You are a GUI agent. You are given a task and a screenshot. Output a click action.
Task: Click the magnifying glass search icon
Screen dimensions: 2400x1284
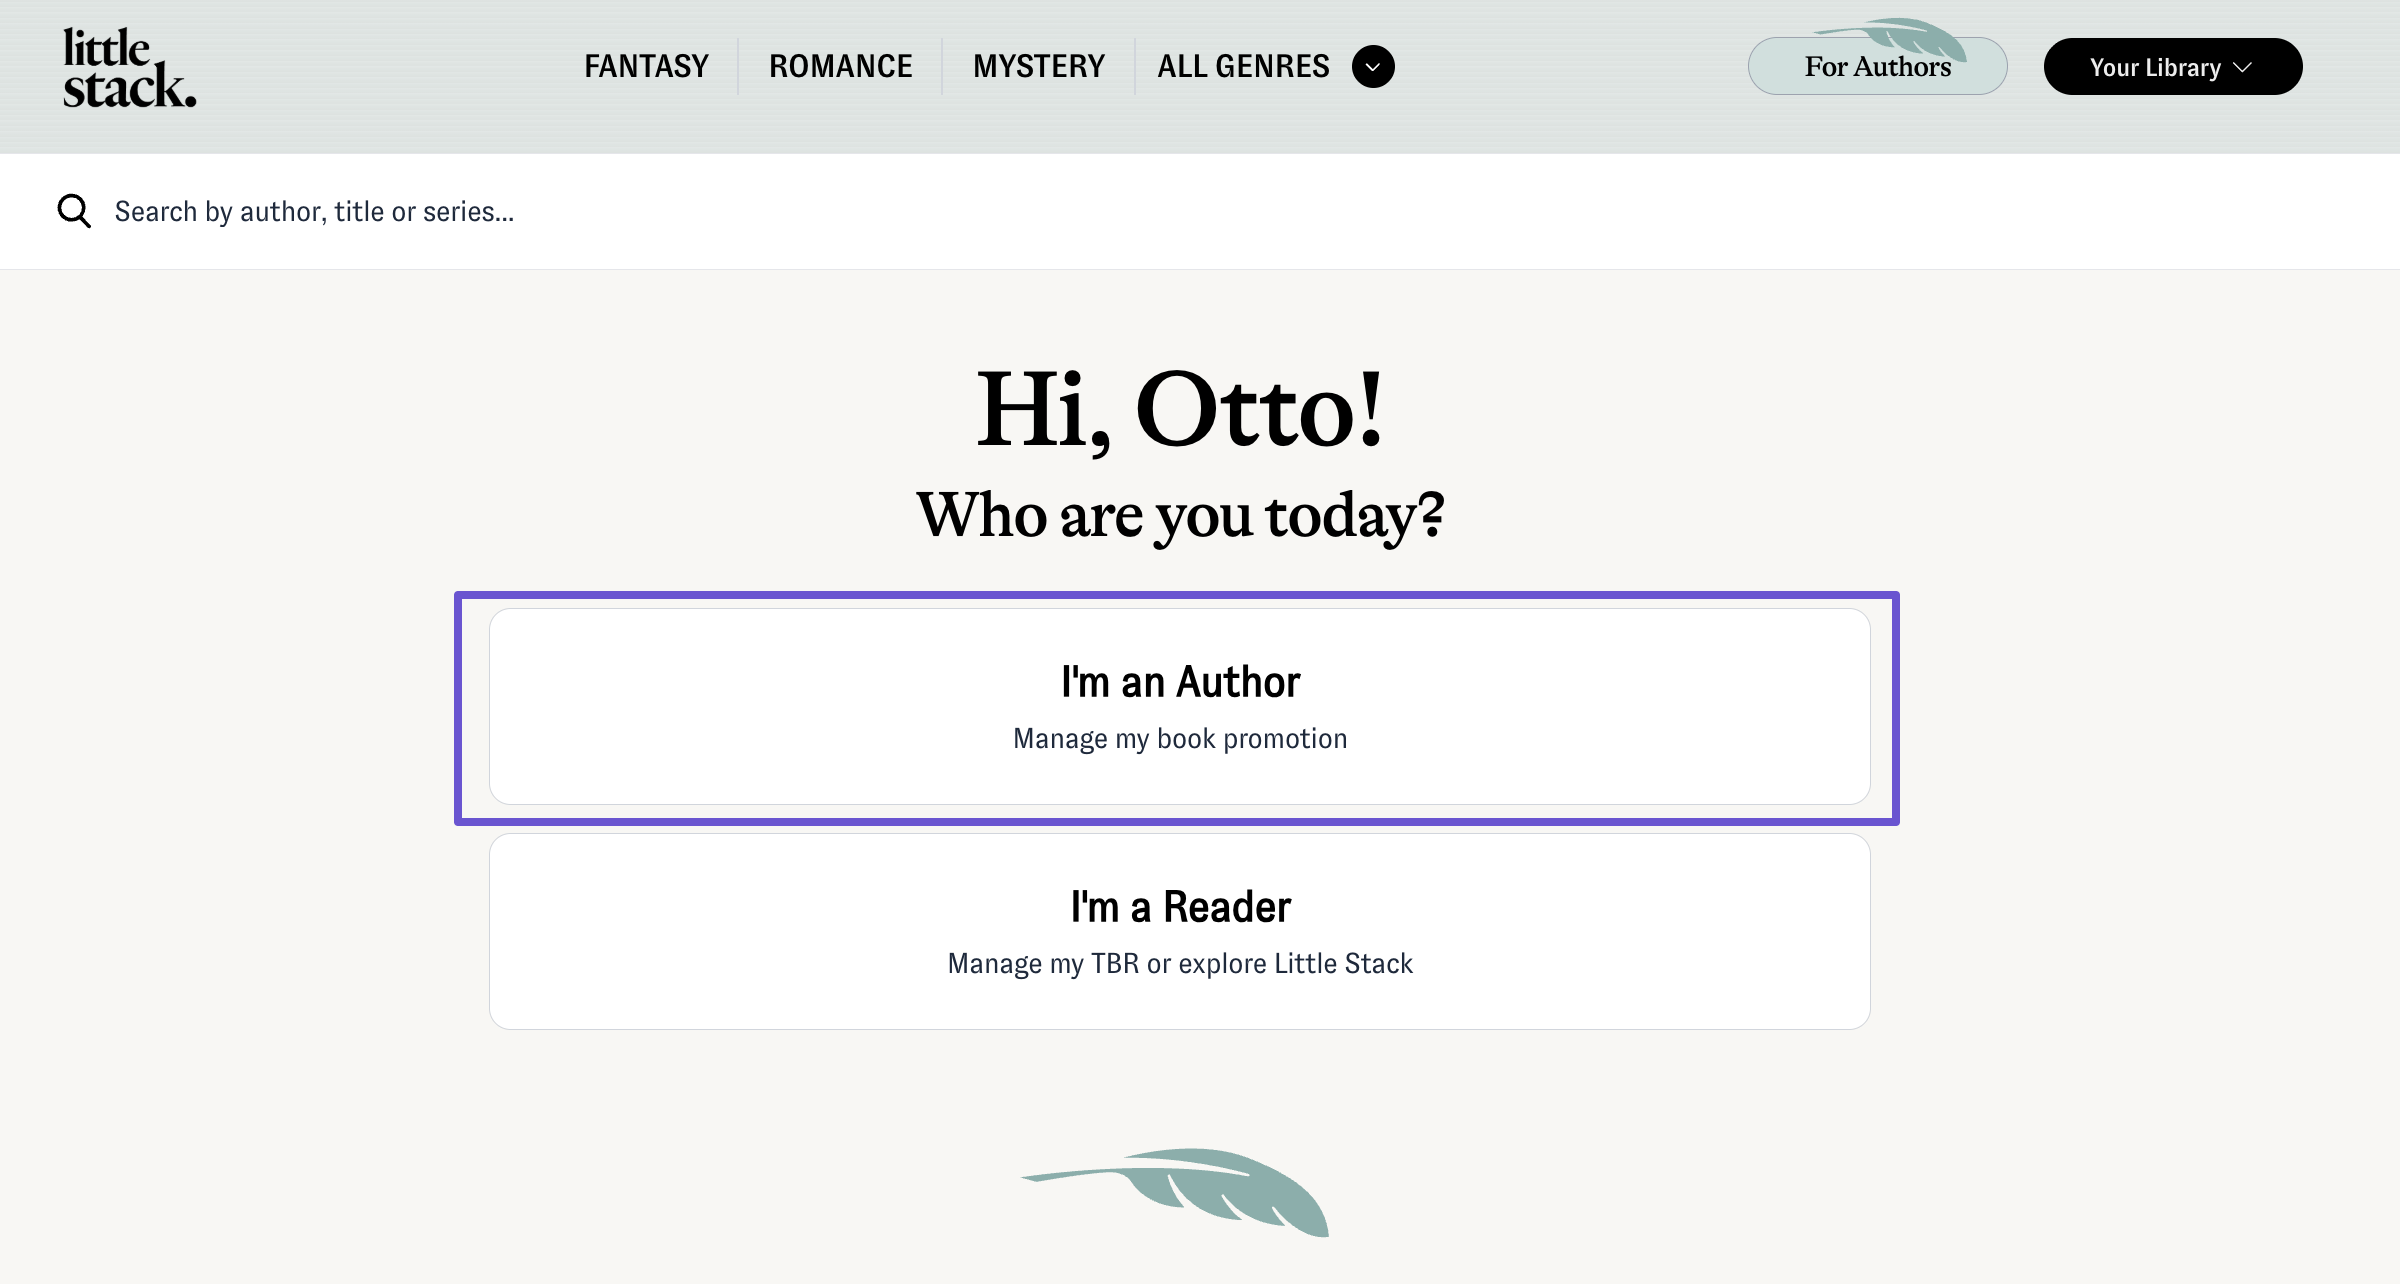pos(74,211)
